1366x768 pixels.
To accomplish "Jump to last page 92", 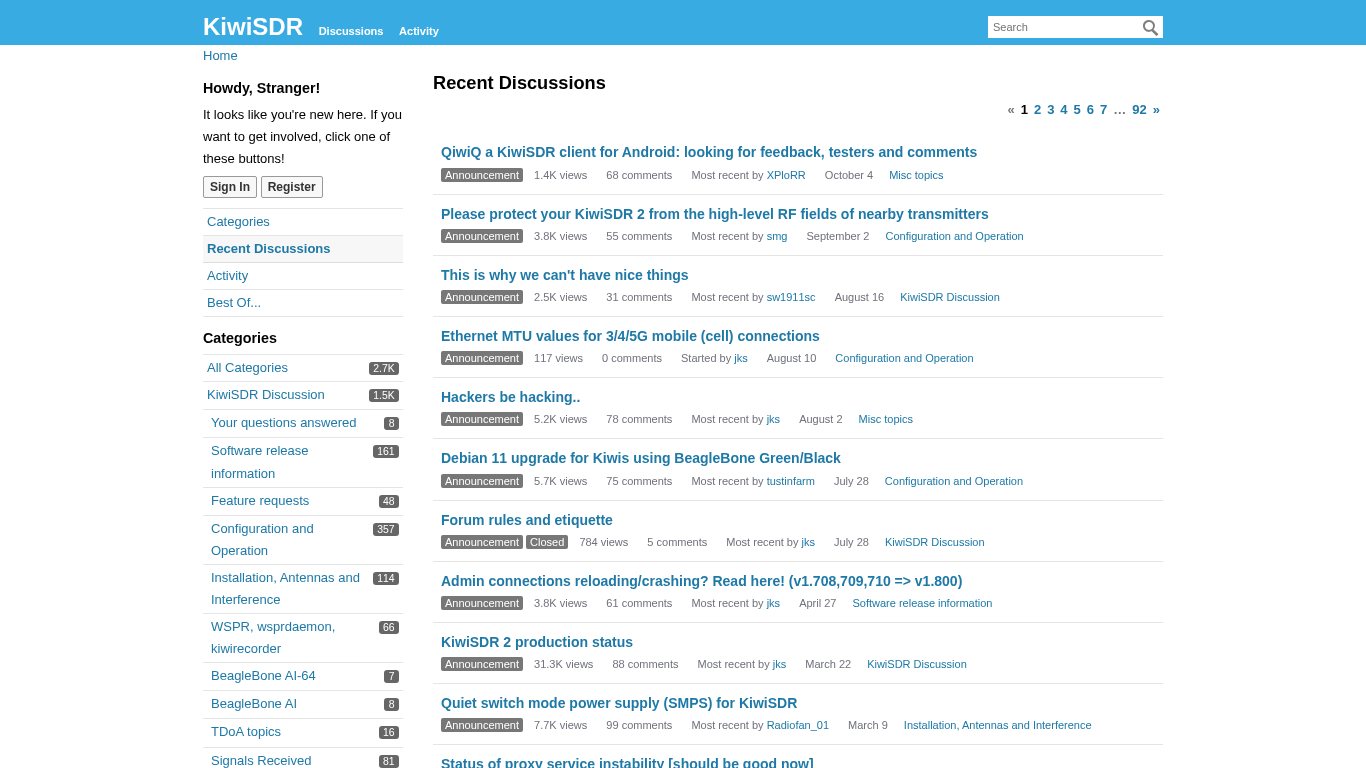I will [1140, 110].
